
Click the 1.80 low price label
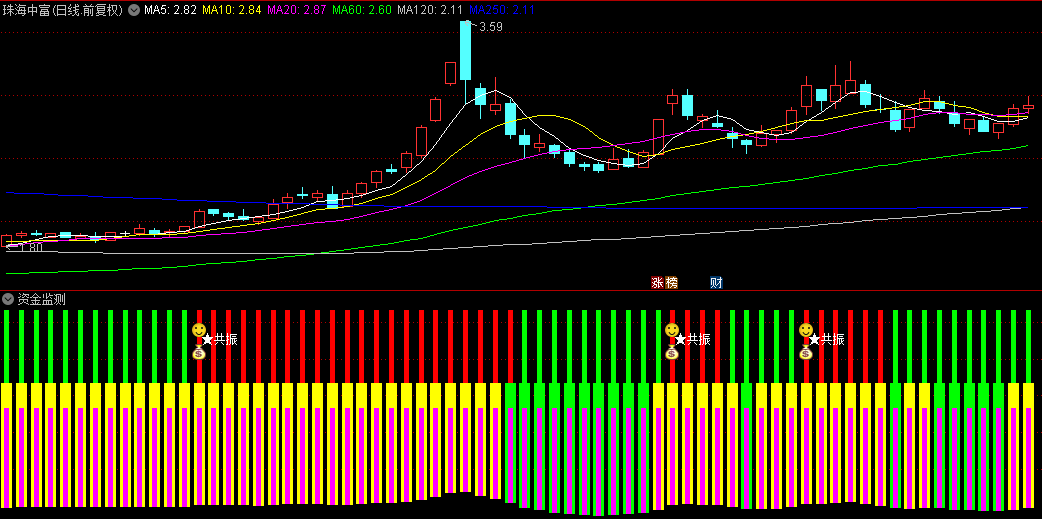pos(31,247)
